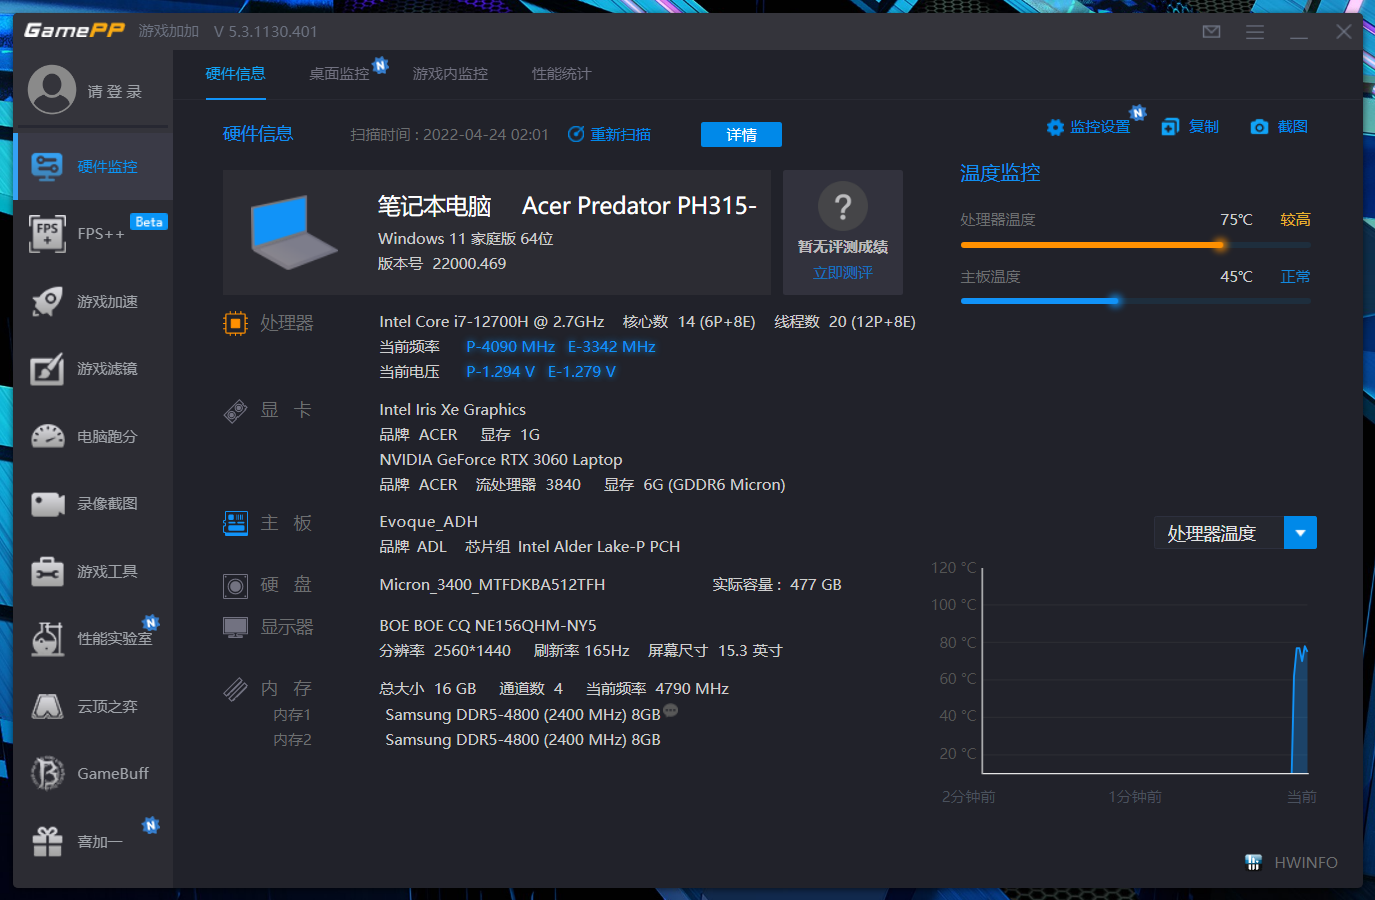Click Acer Predator PH315- model title
Screen dimensions: 1375x900
coord(639,206)
